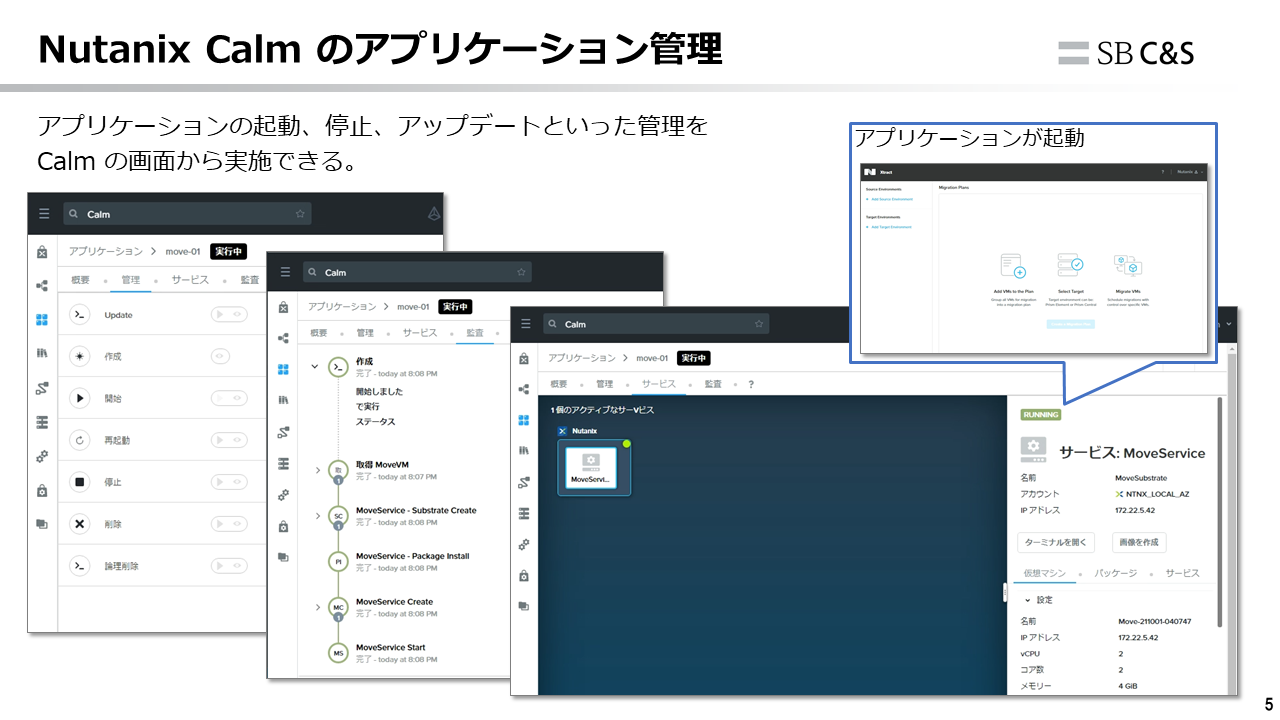Click the blueprint nodes icon in MoveService window sidebar
The image size is (1280, 720).
pyautogui.click(x=524, y=389)
